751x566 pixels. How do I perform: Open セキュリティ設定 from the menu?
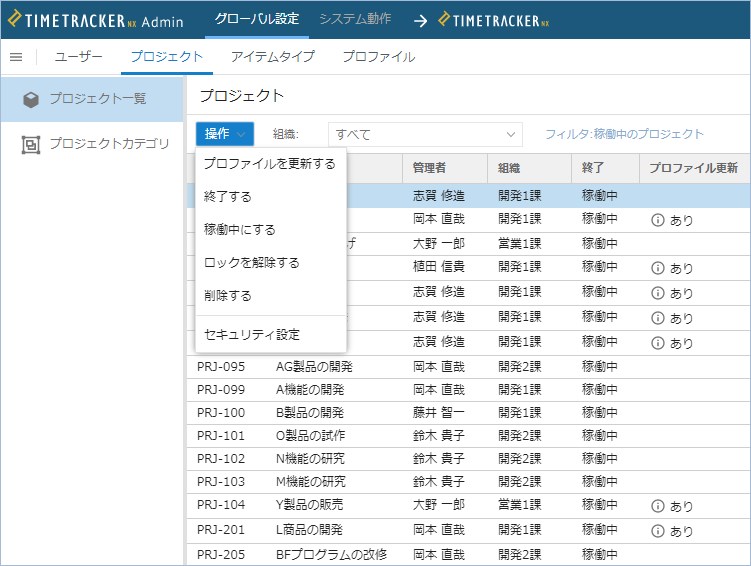coord(251,335)
